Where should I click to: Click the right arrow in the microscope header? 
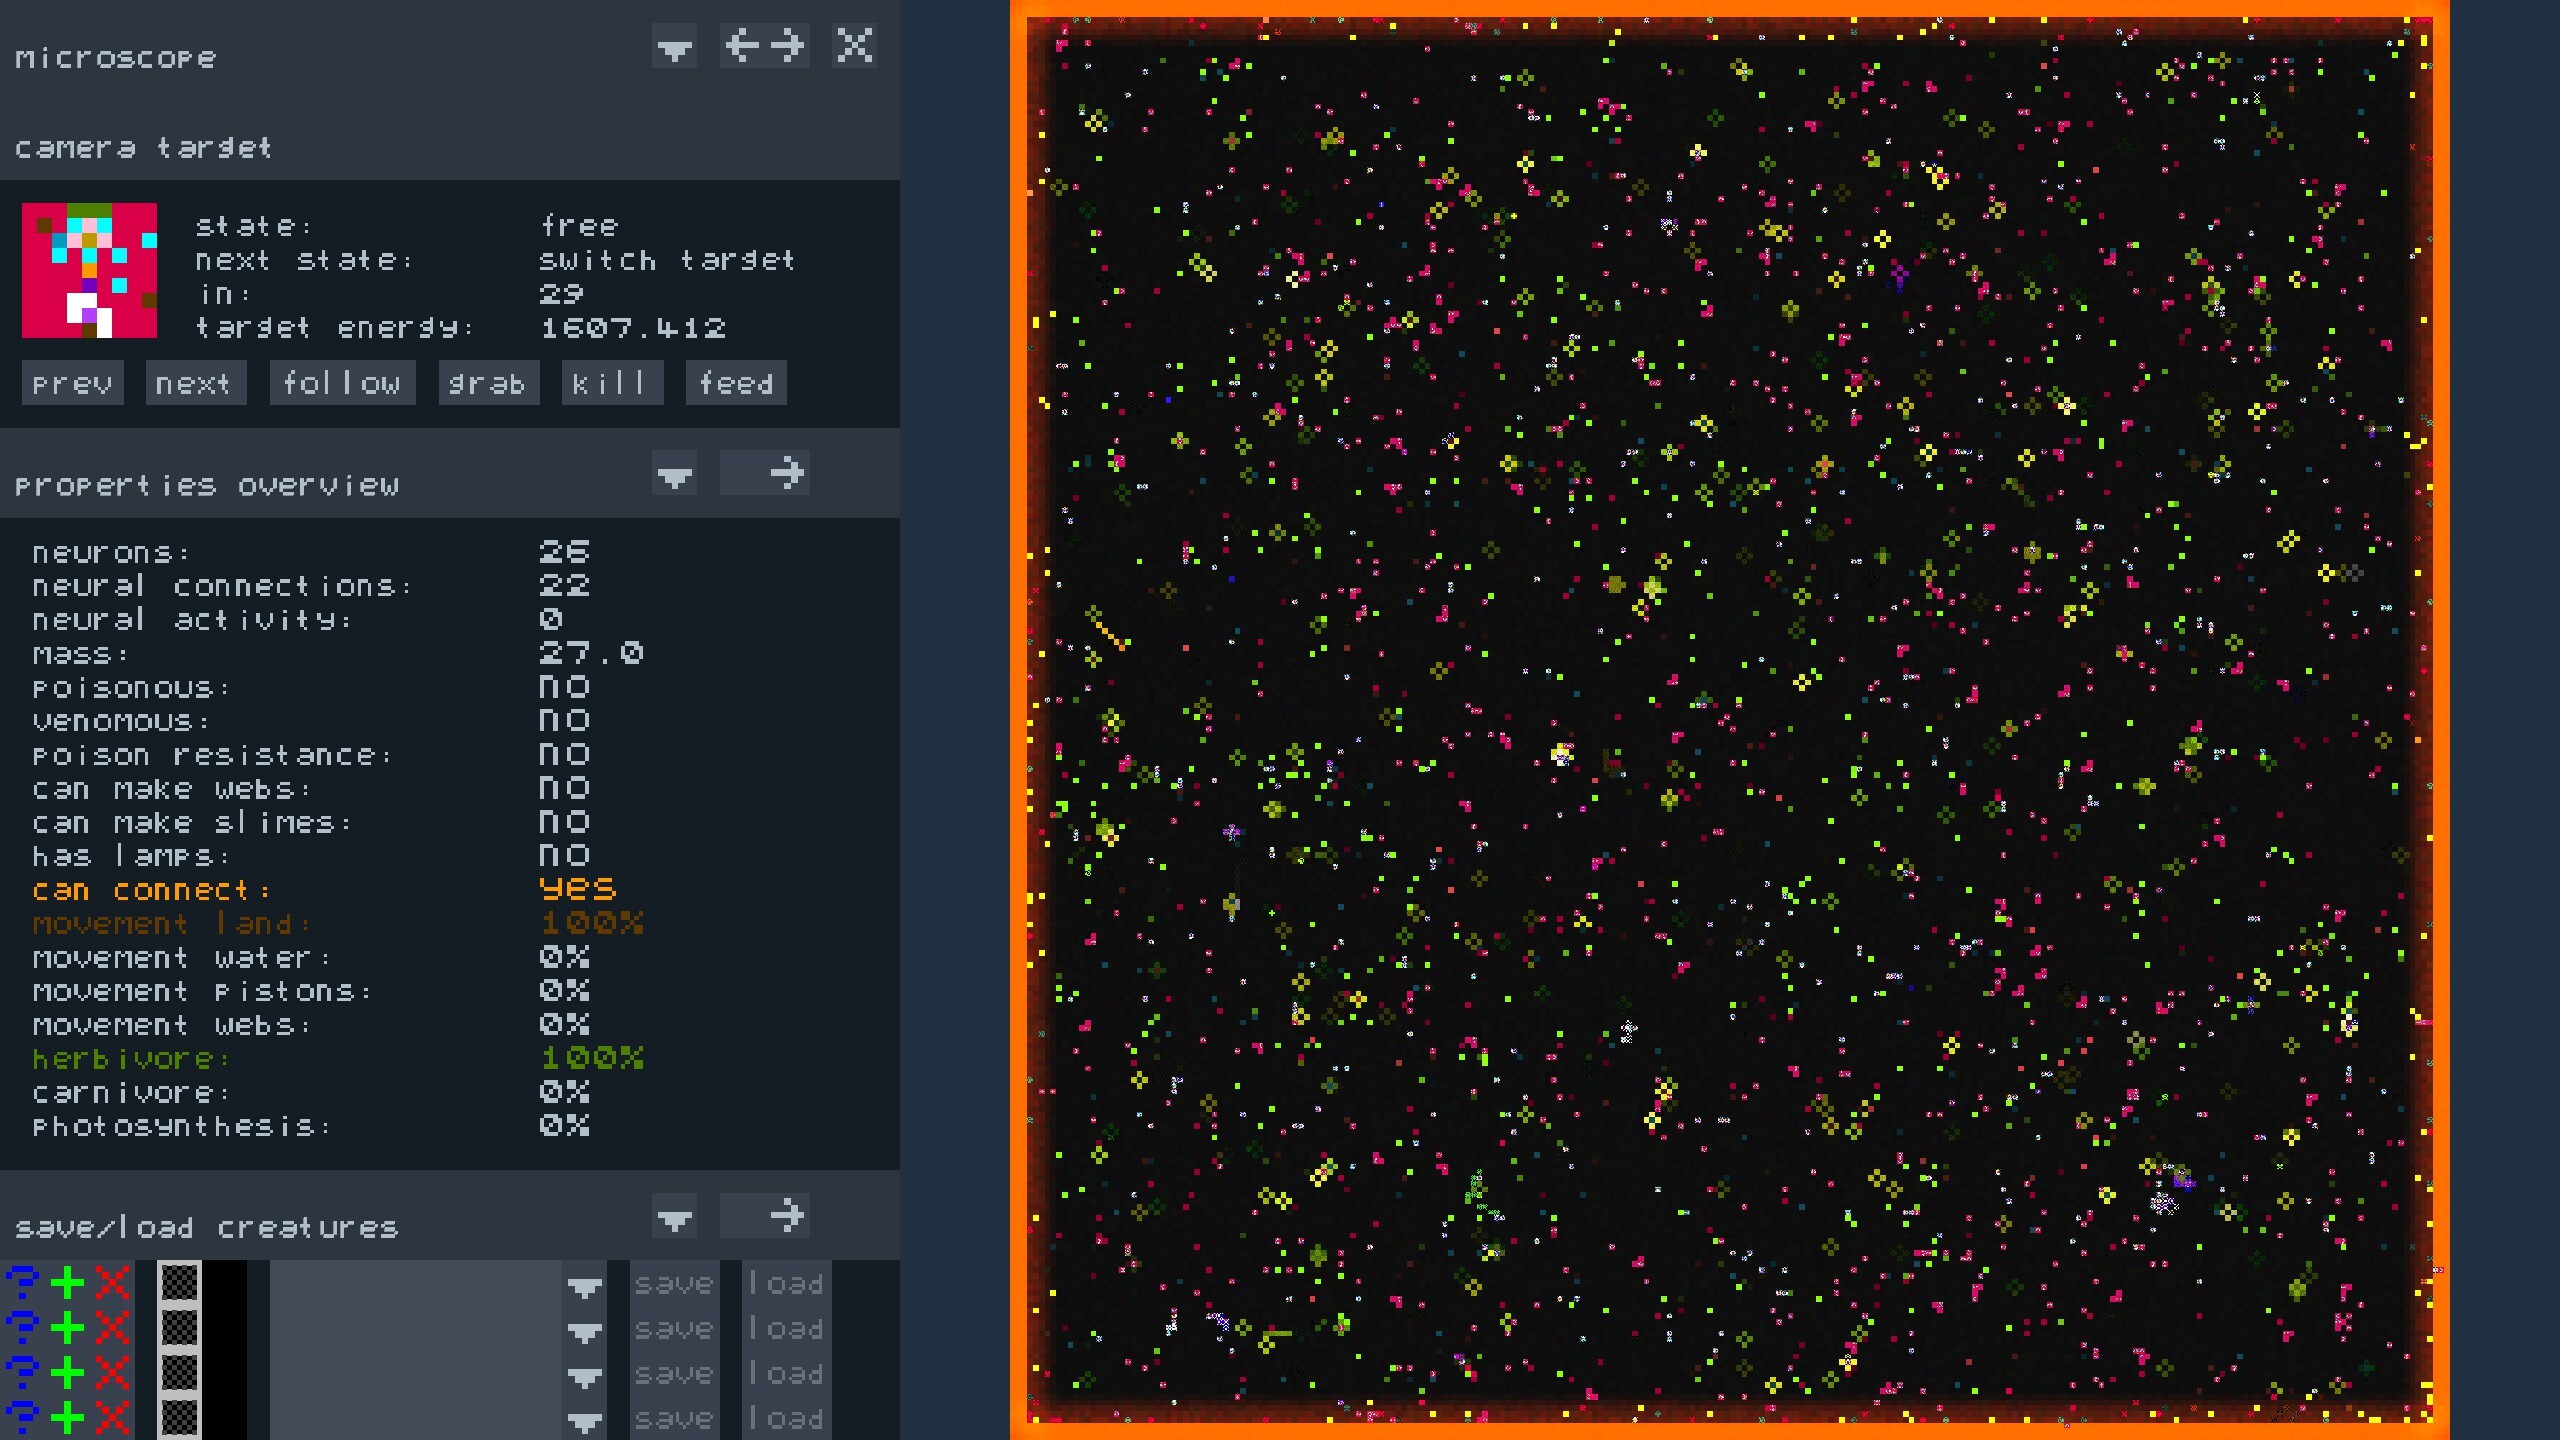pyautogui.click(x=788, y=46)
